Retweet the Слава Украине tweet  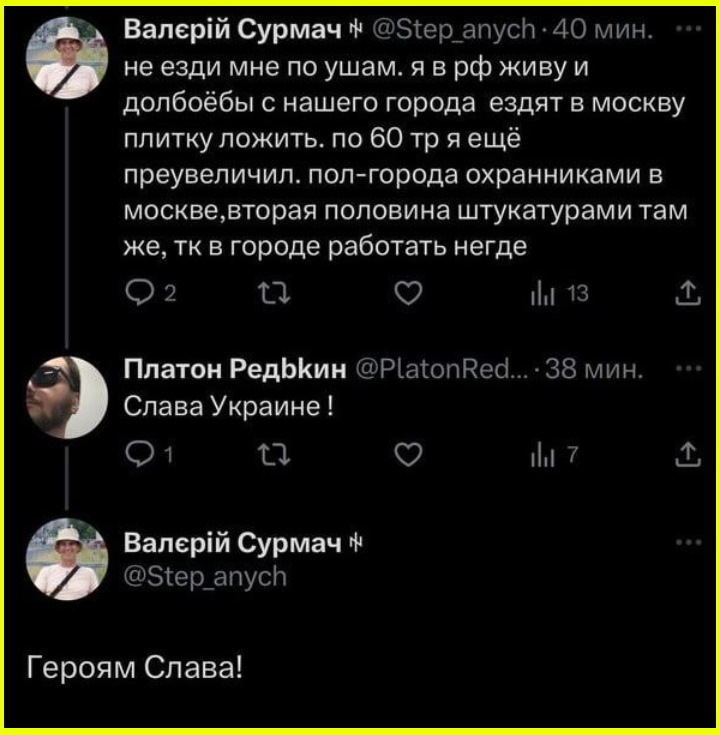point(275,455)
